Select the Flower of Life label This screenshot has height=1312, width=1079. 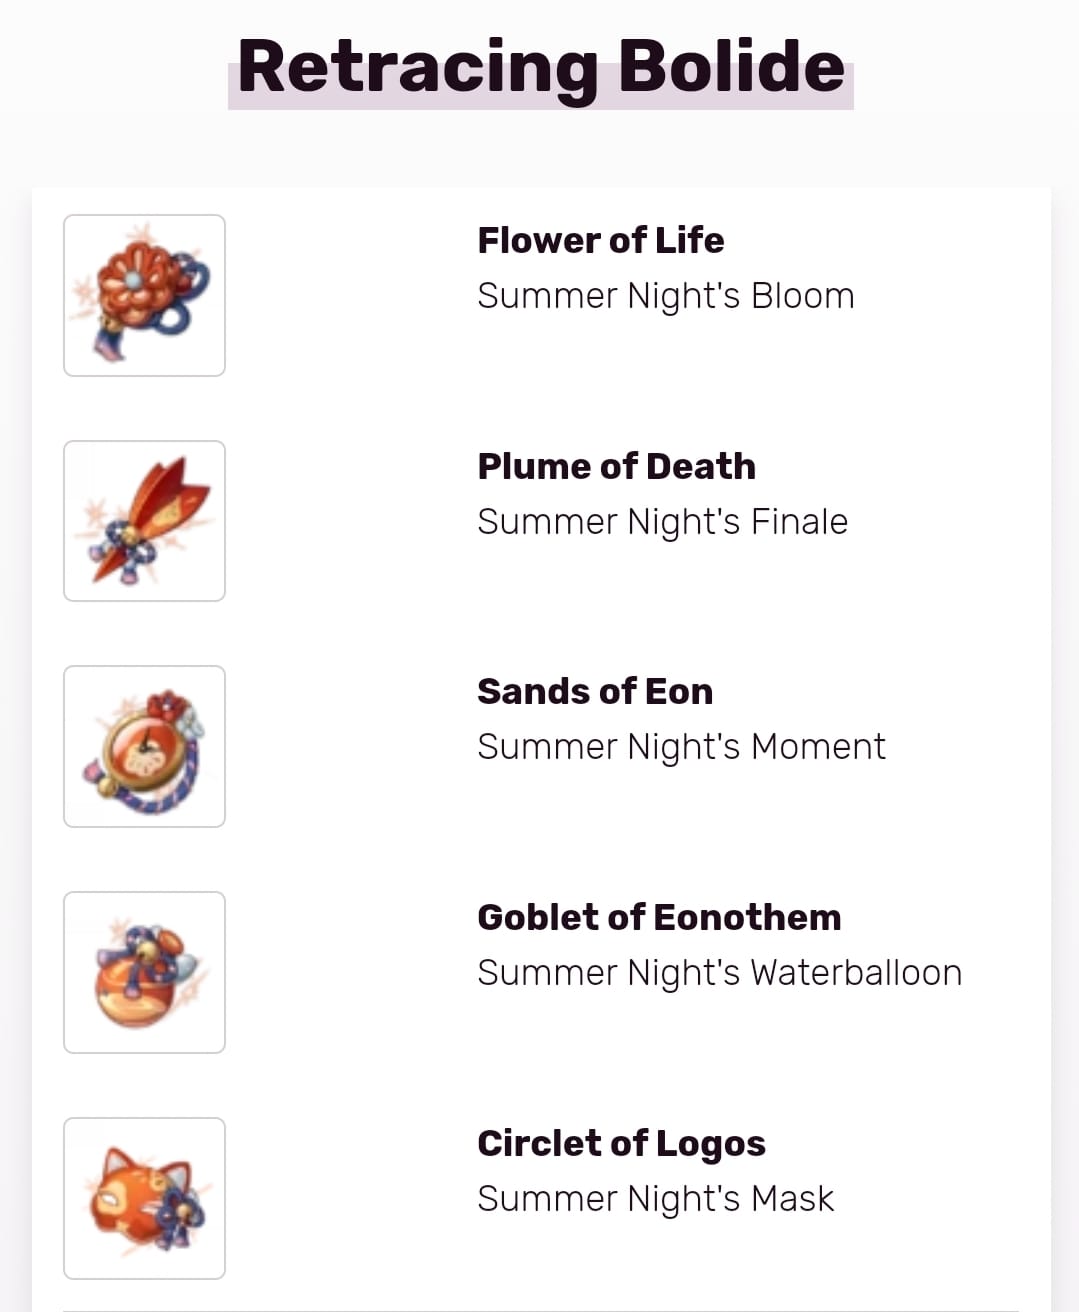coord(601,240)
